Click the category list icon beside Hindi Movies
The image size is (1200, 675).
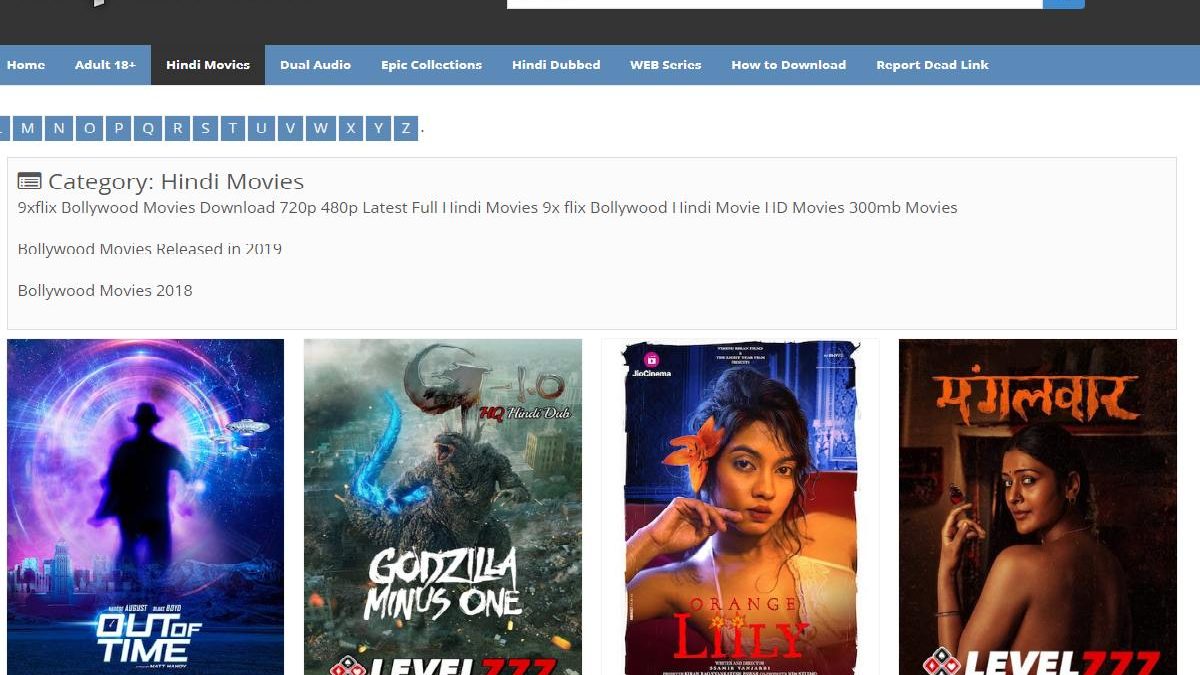point(29,182)
